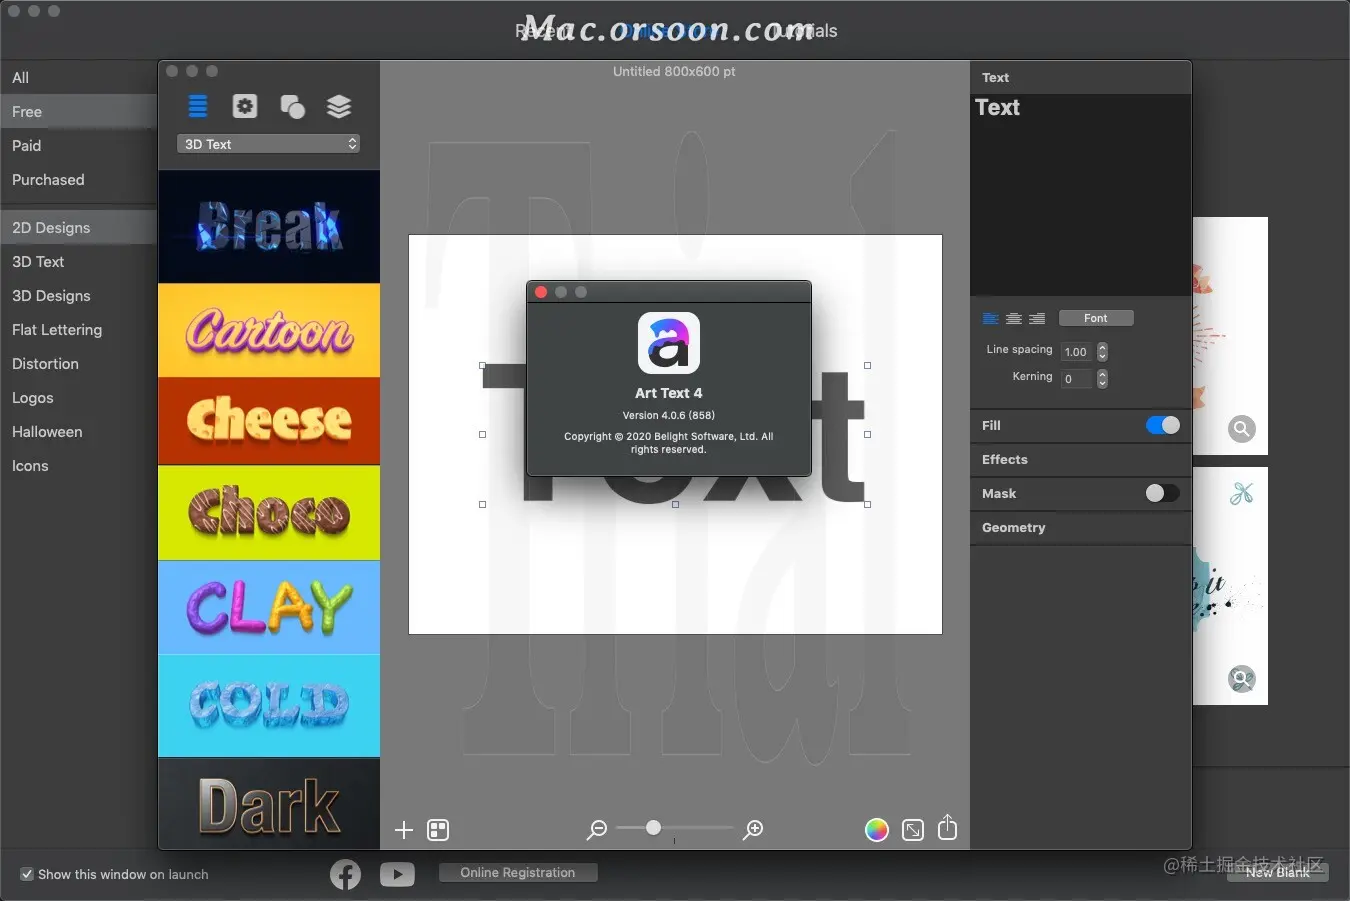Click the zoom out magnifier icon
Screen dimensions: 1350x901
click(597, 829)
